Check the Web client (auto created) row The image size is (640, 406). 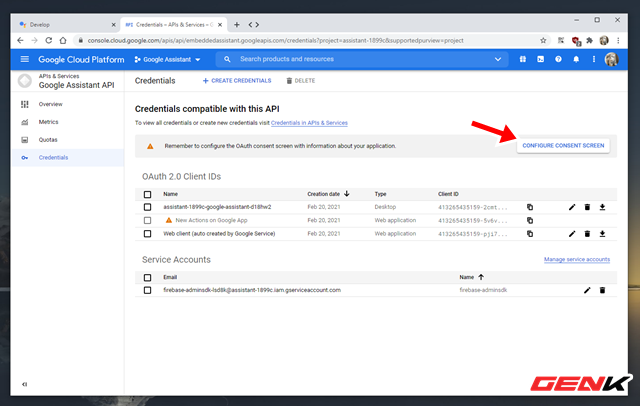click(147, 234)
